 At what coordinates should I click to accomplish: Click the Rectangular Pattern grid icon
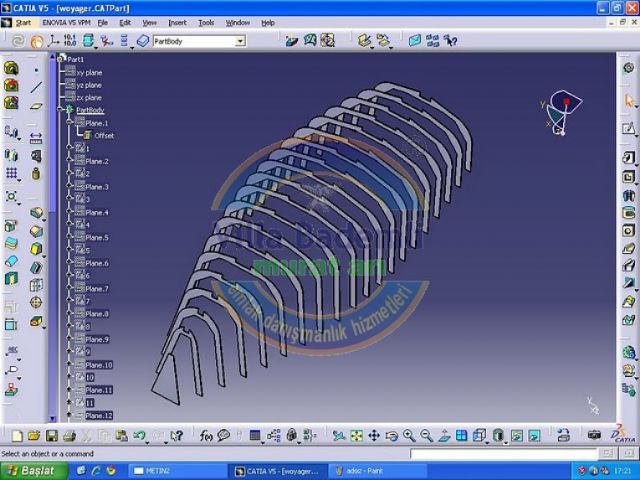11,173
